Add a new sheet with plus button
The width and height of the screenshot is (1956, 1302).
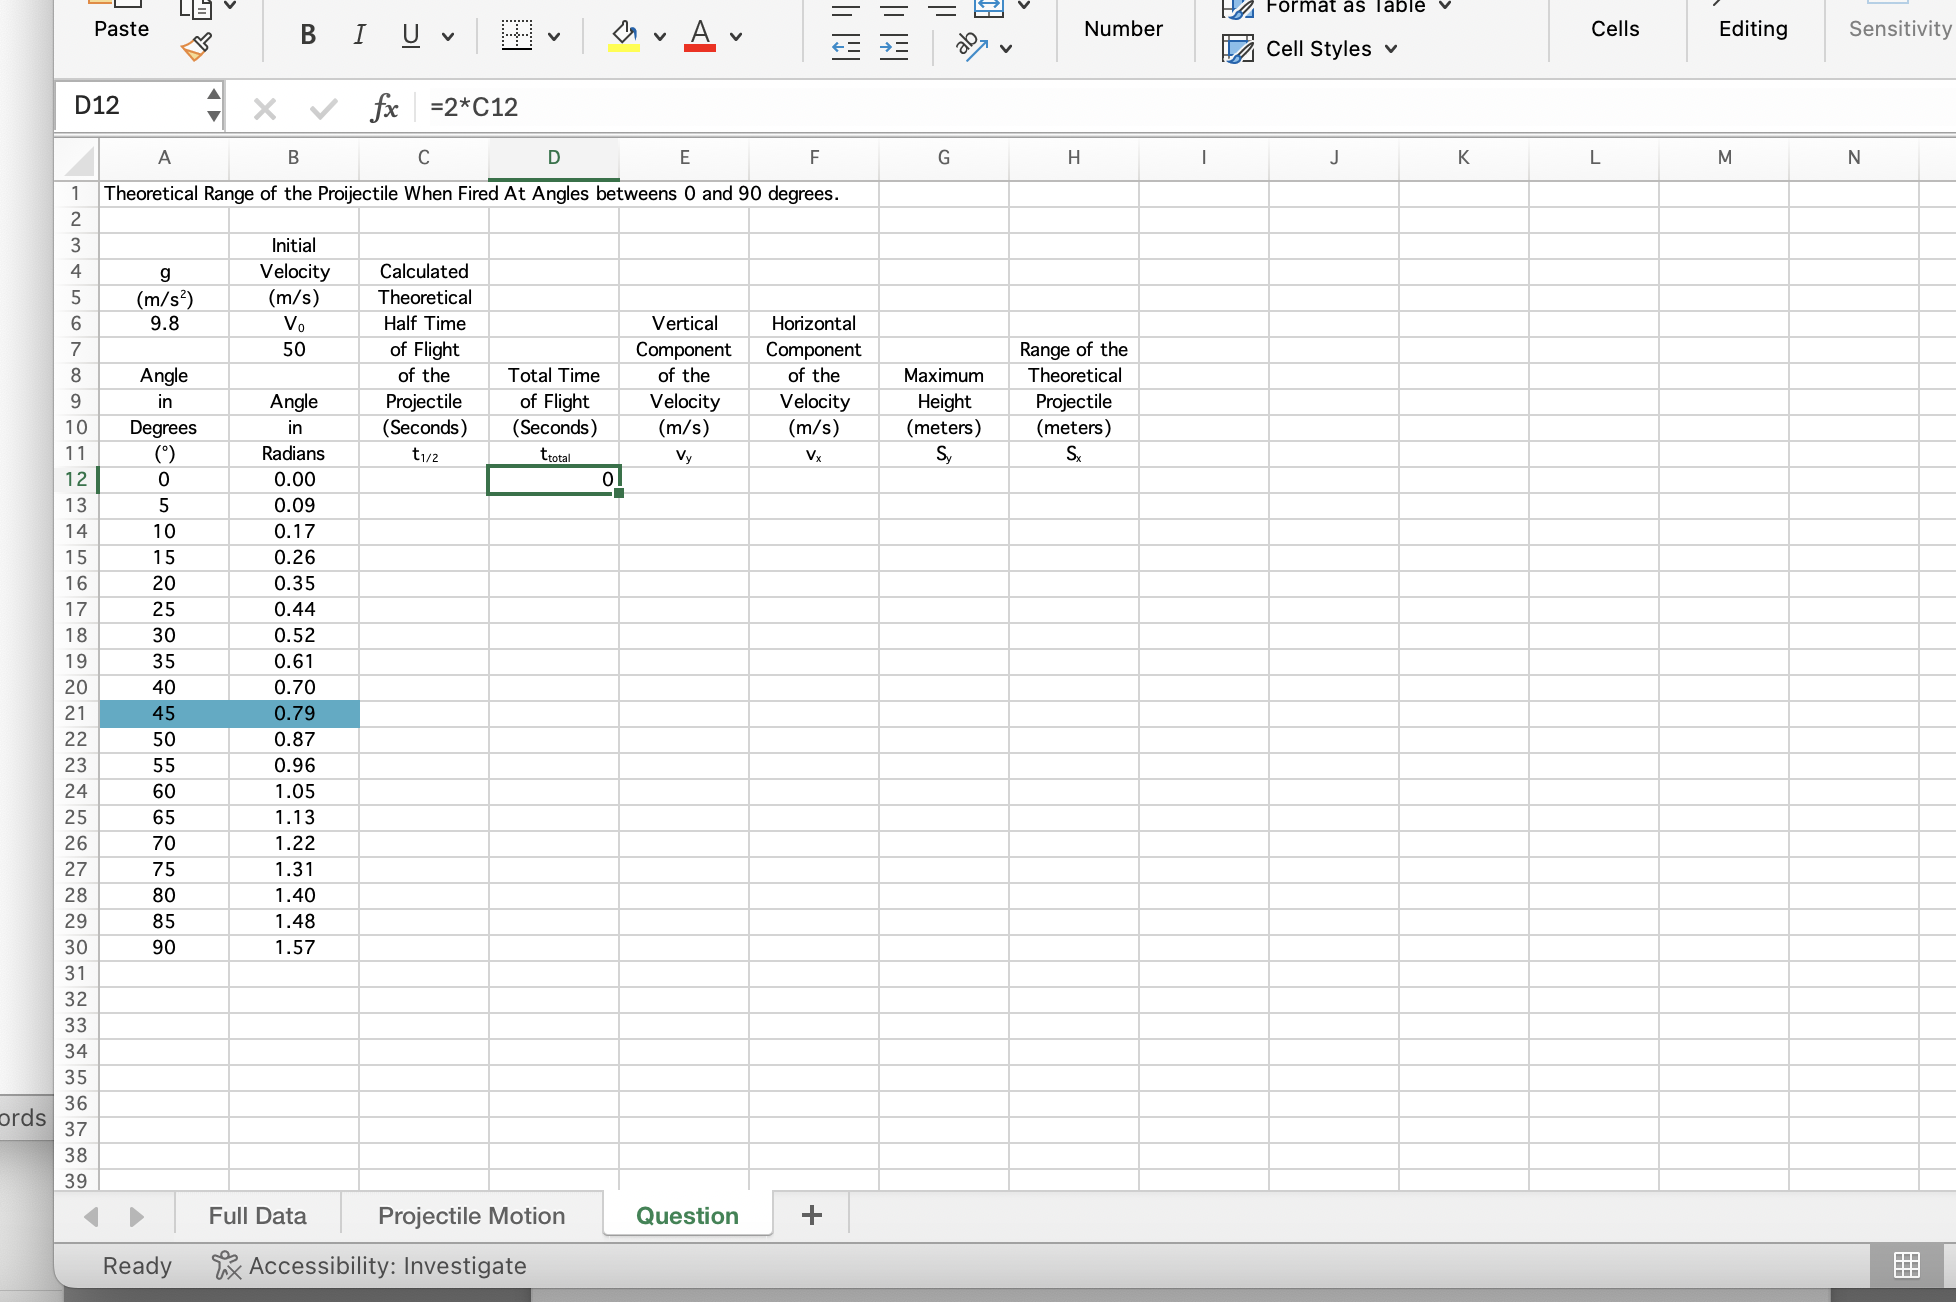(x=812, y=1215)
